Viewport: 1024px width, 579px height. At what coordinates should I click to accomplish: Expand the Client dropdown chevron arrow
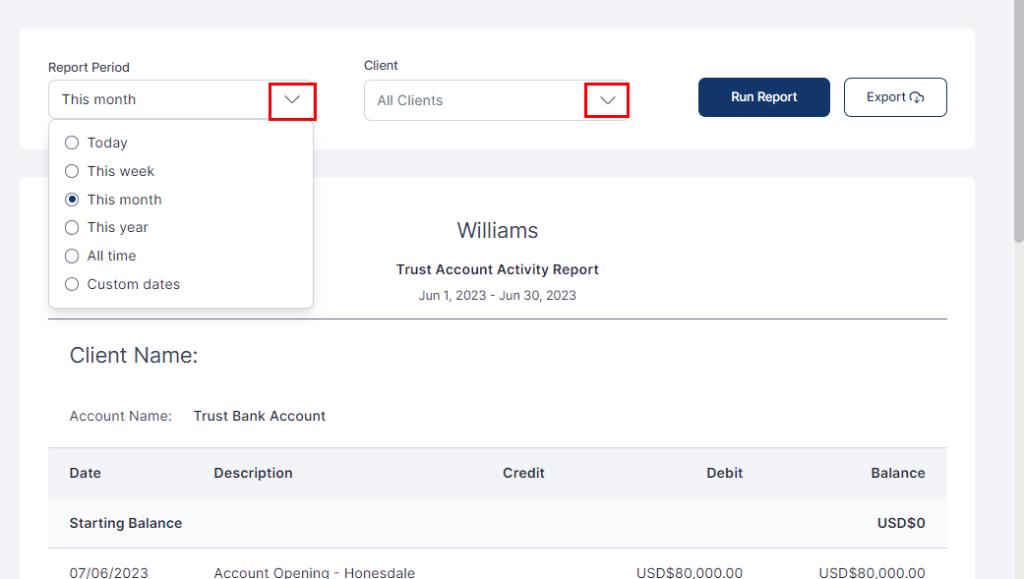coord(607,101)
